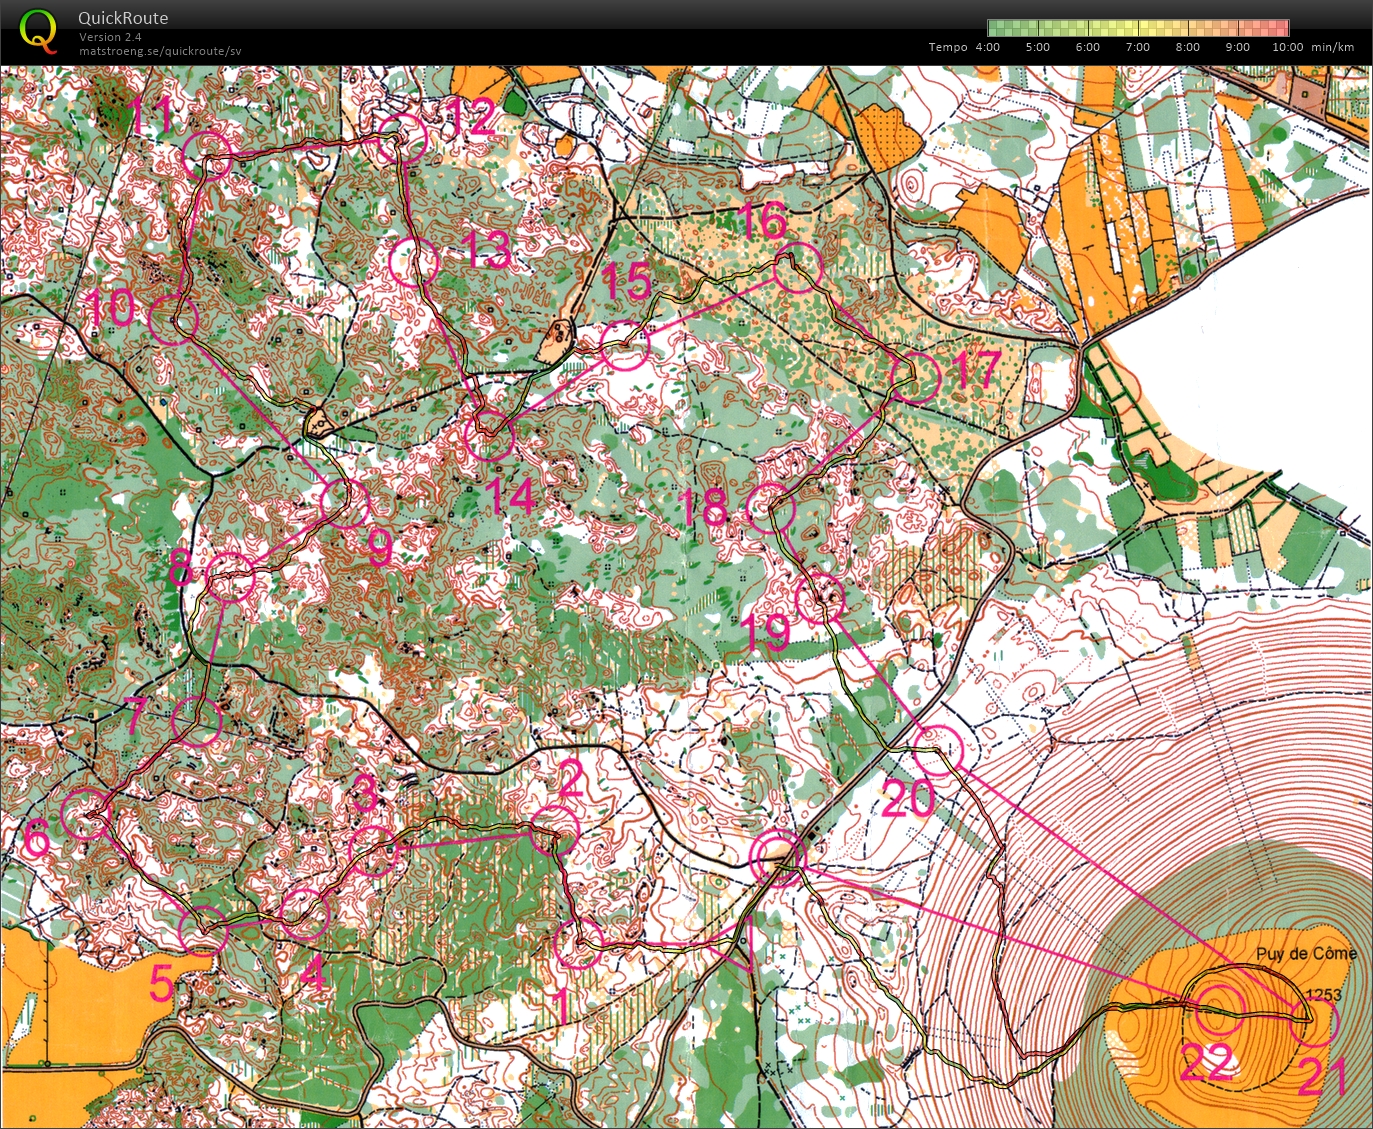Click the control circle for control 11
This screenshot has width=1373, height=1129.
click(208, 156)
